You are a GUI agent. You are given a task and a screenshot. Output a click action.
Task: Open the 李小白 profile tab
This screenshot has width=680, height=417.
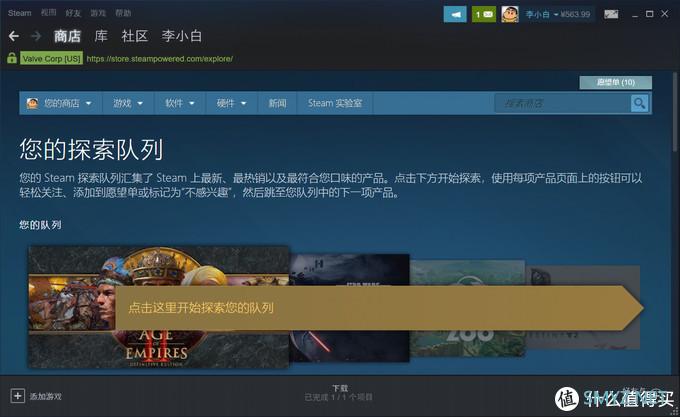(x=182, y=36)
